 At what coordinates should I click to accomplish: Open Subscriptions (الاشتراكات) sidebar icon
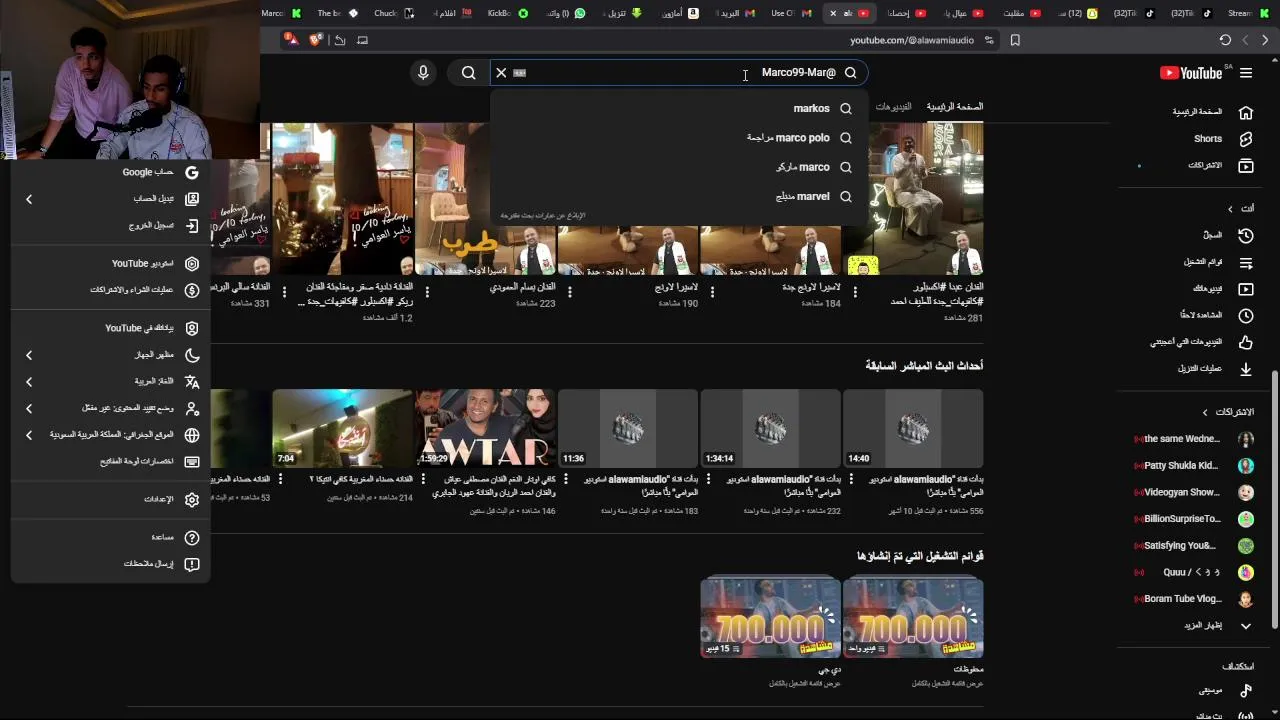1246,165
